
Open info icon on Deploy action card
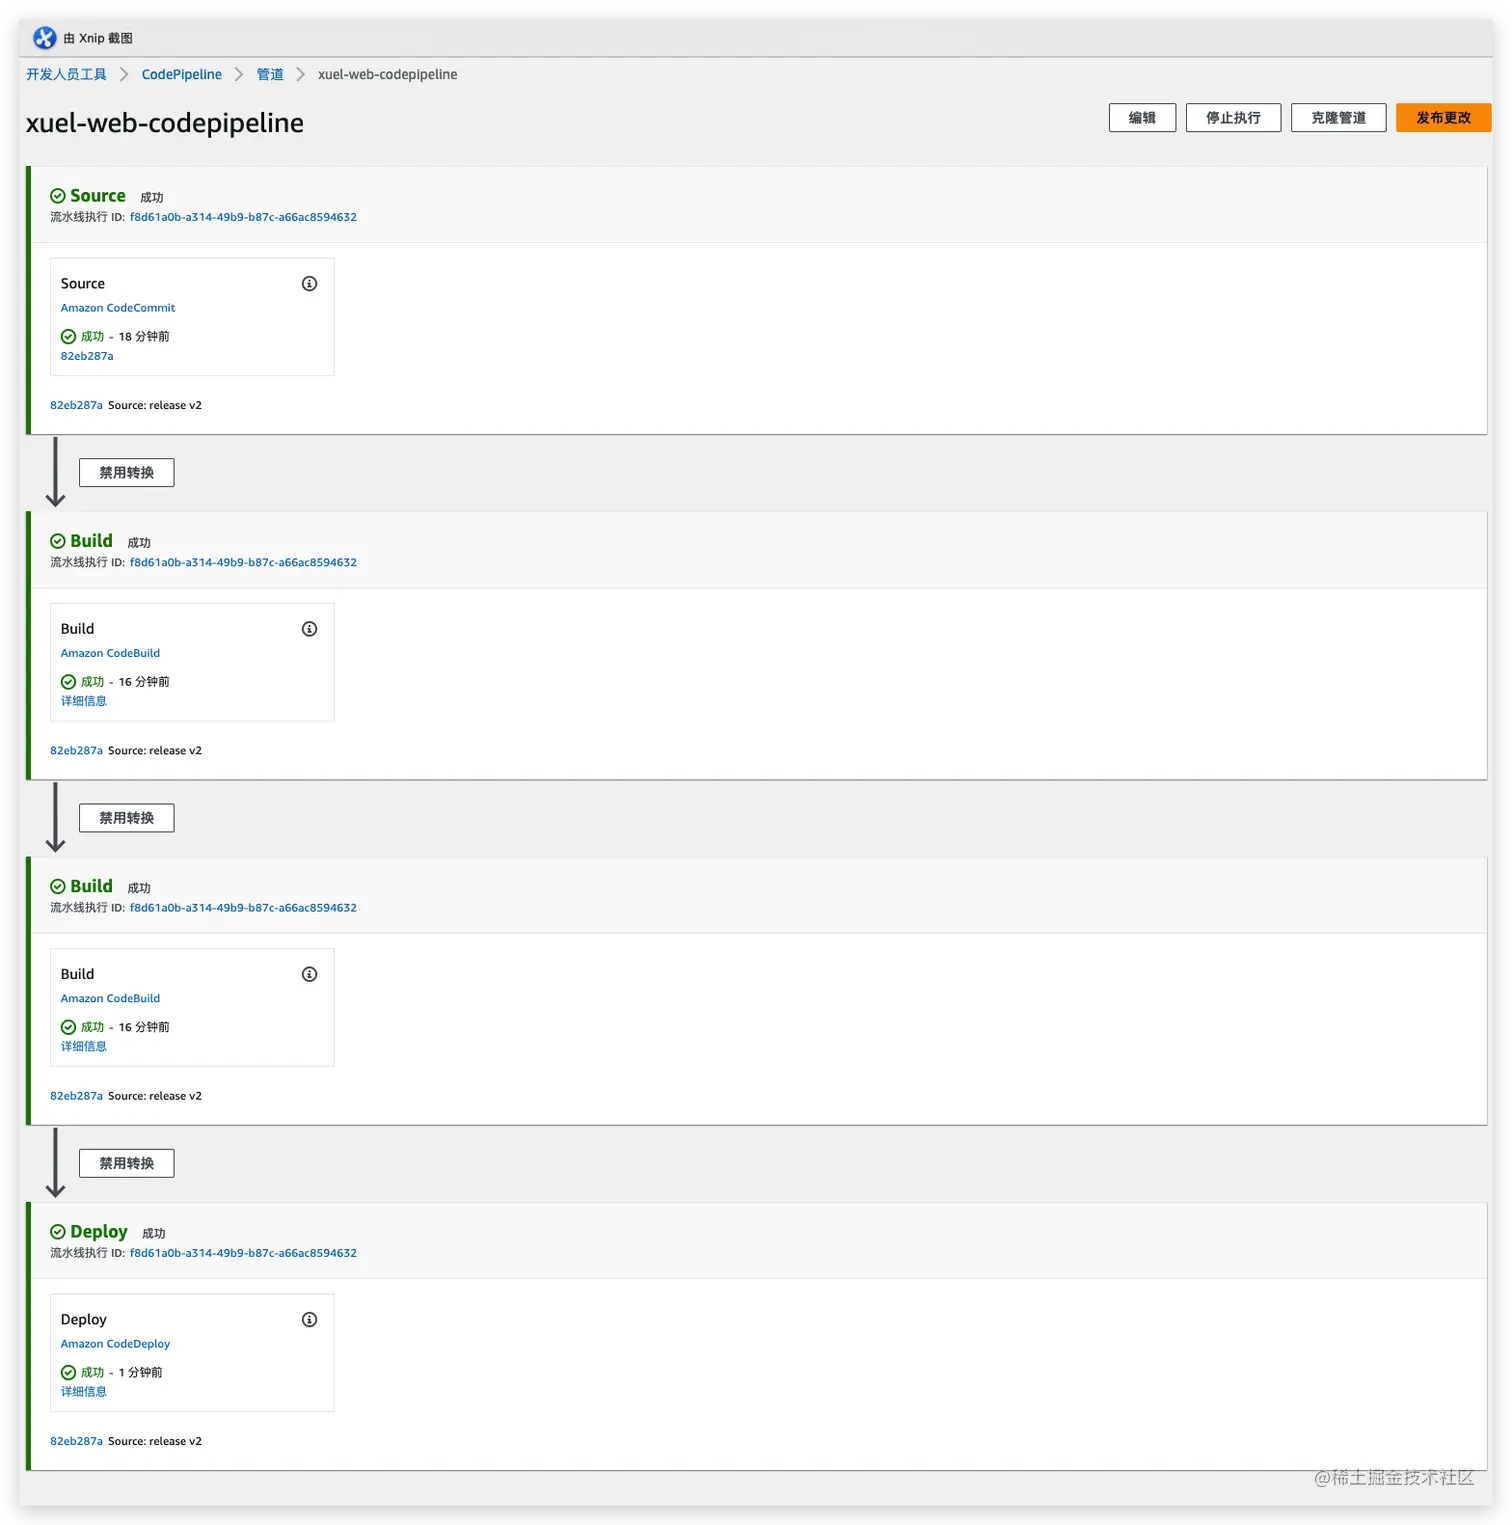tap(310, 1320)
